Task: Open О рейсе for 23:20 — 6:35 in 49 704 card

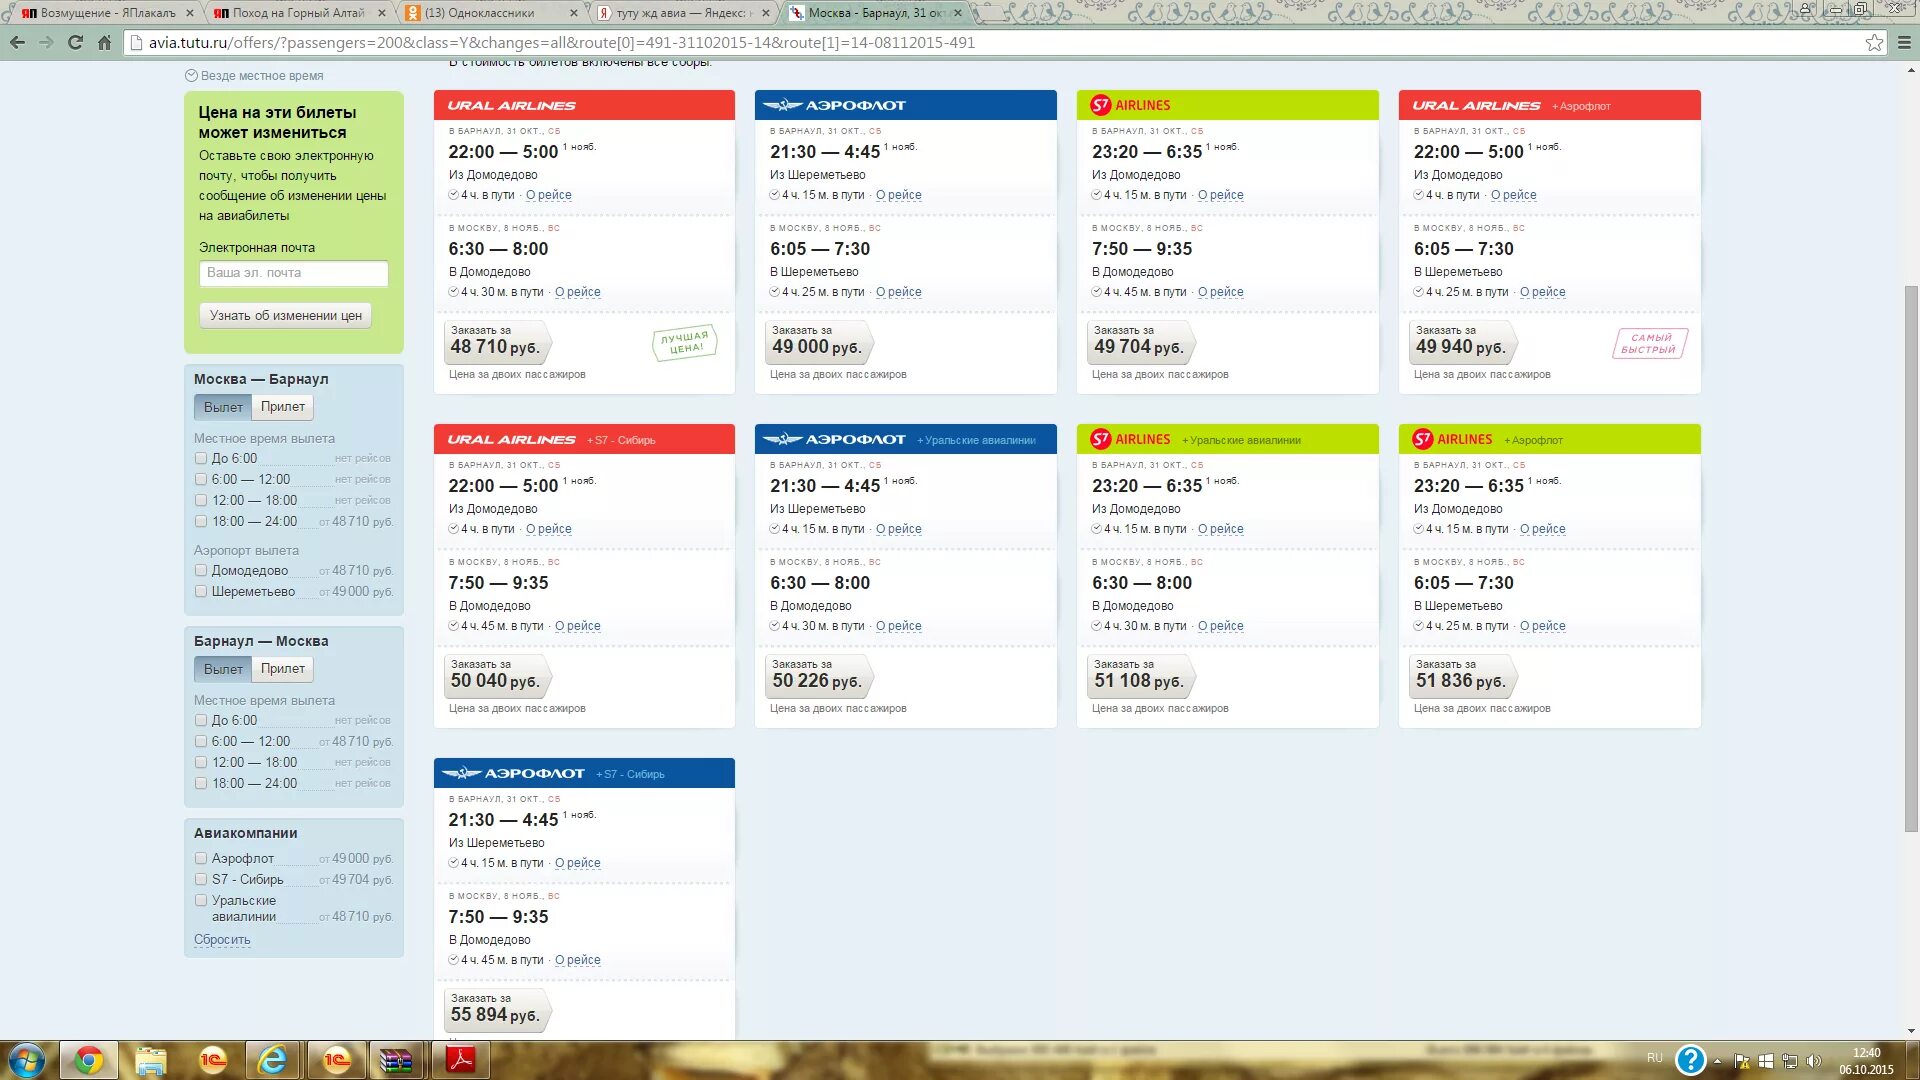Action: pos(1221,196)
